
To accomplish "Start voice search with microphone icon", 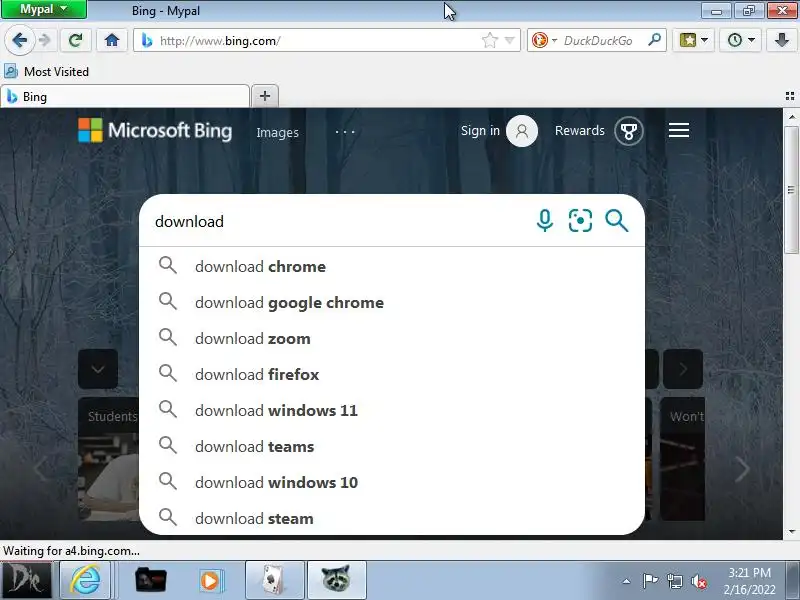I will [x=545, y=221].
